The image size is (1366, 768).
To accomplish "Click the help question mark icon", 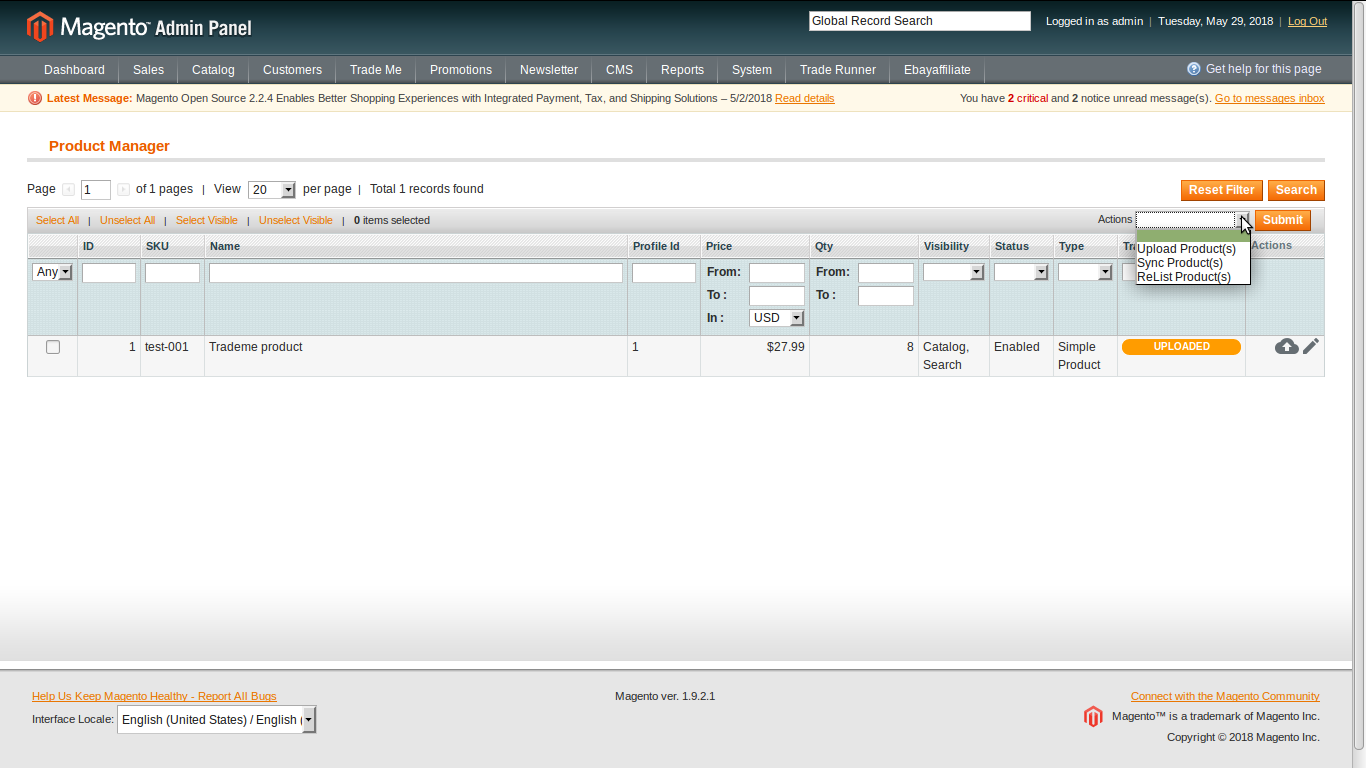I will point(1194,69).
